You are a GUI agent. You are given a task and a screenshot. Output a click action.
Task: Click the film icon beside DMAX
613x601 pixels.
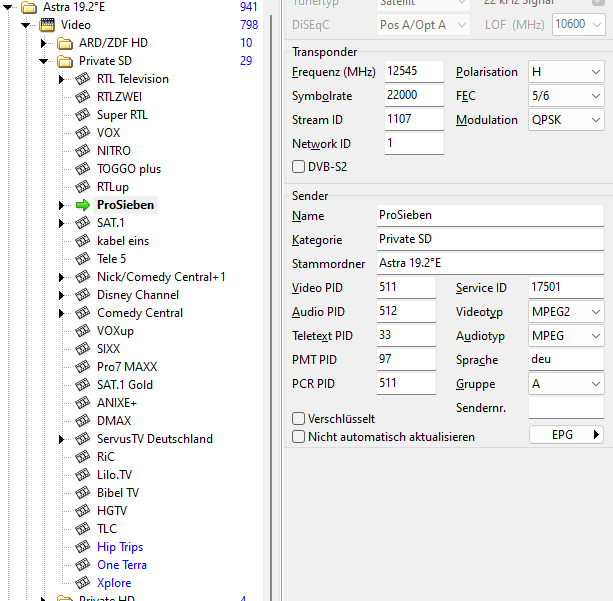click(x=83, y=421)
